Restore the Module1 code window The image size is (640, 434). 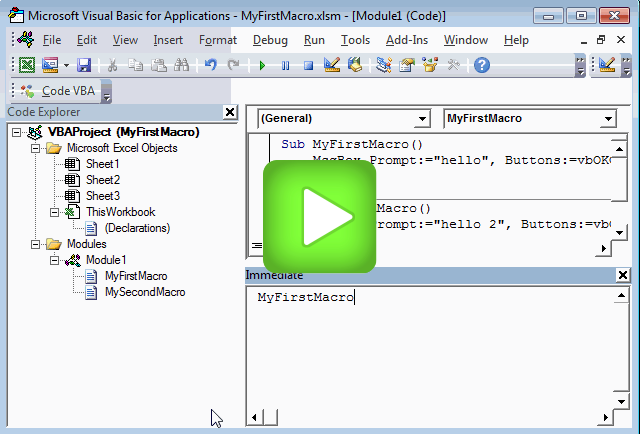click(x=601, y=40)
